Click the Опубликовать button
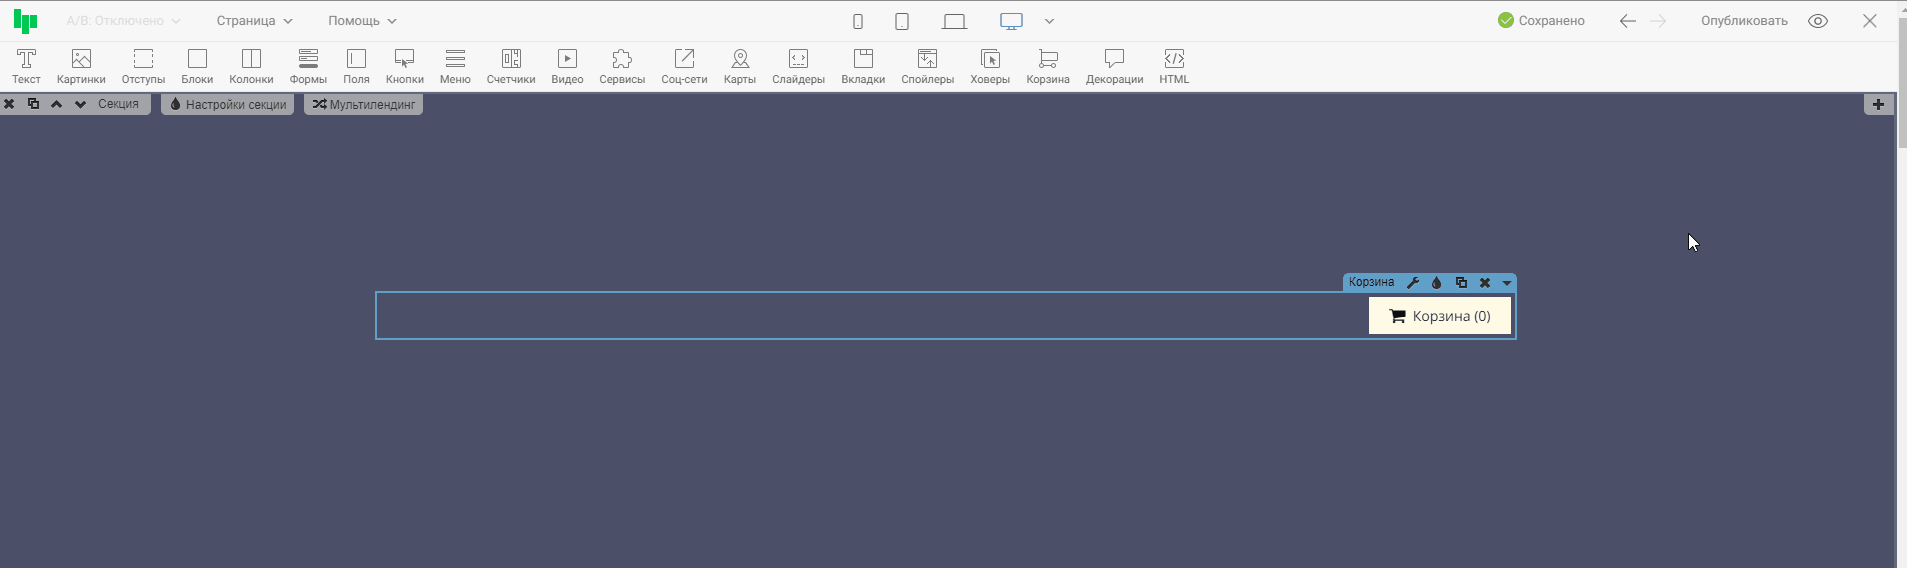The height and width of the screenshot is (568, 1907). 1744,21
